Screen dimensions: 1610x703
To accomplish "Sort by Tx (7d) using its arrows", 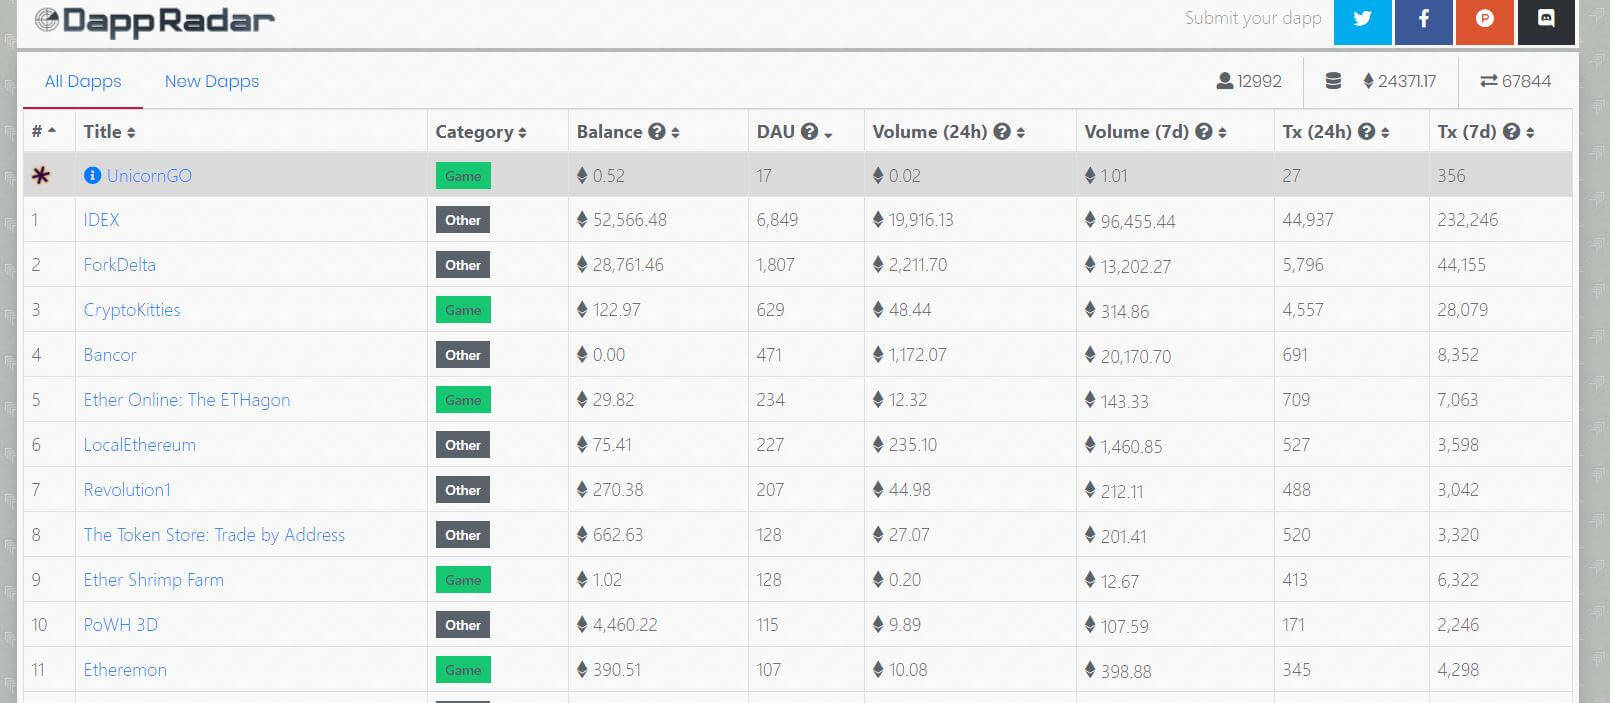I will 1530,132.
